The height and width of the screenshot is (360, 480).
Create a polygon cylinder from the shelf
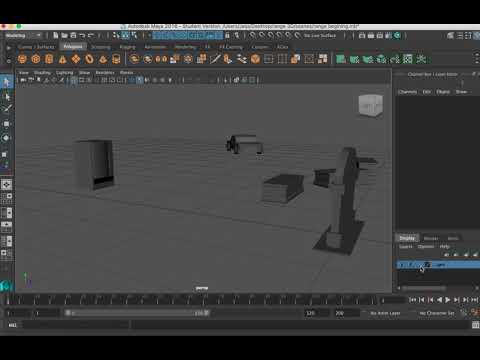pos(49,59)
